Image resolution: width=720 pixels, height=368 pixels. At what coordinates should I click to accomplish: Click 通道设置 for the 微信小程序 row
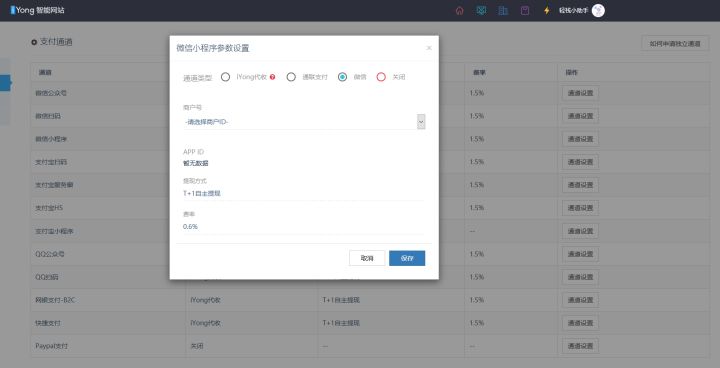[580, 139]
